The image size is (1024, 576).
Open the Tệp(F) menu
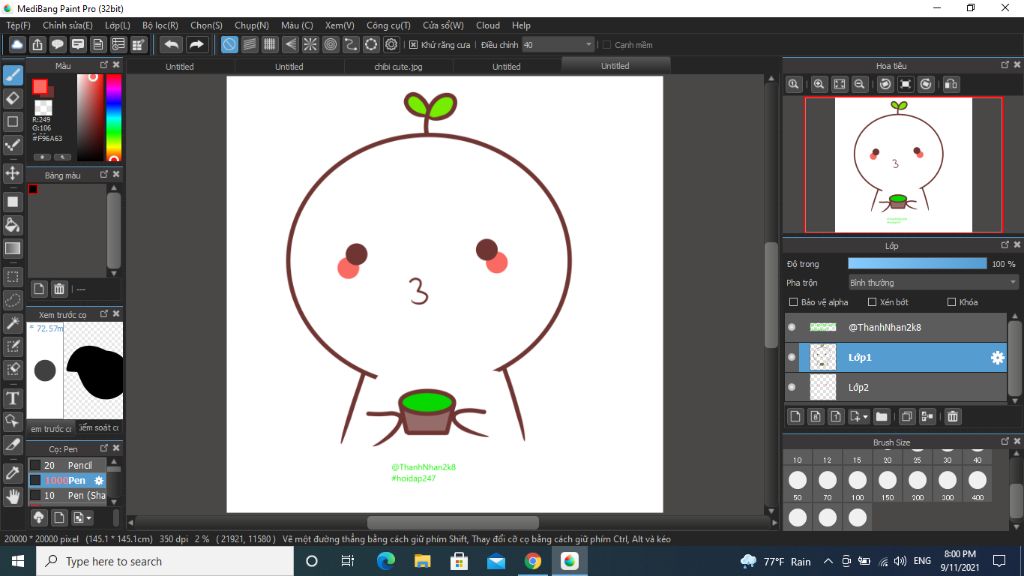point(18,25)
